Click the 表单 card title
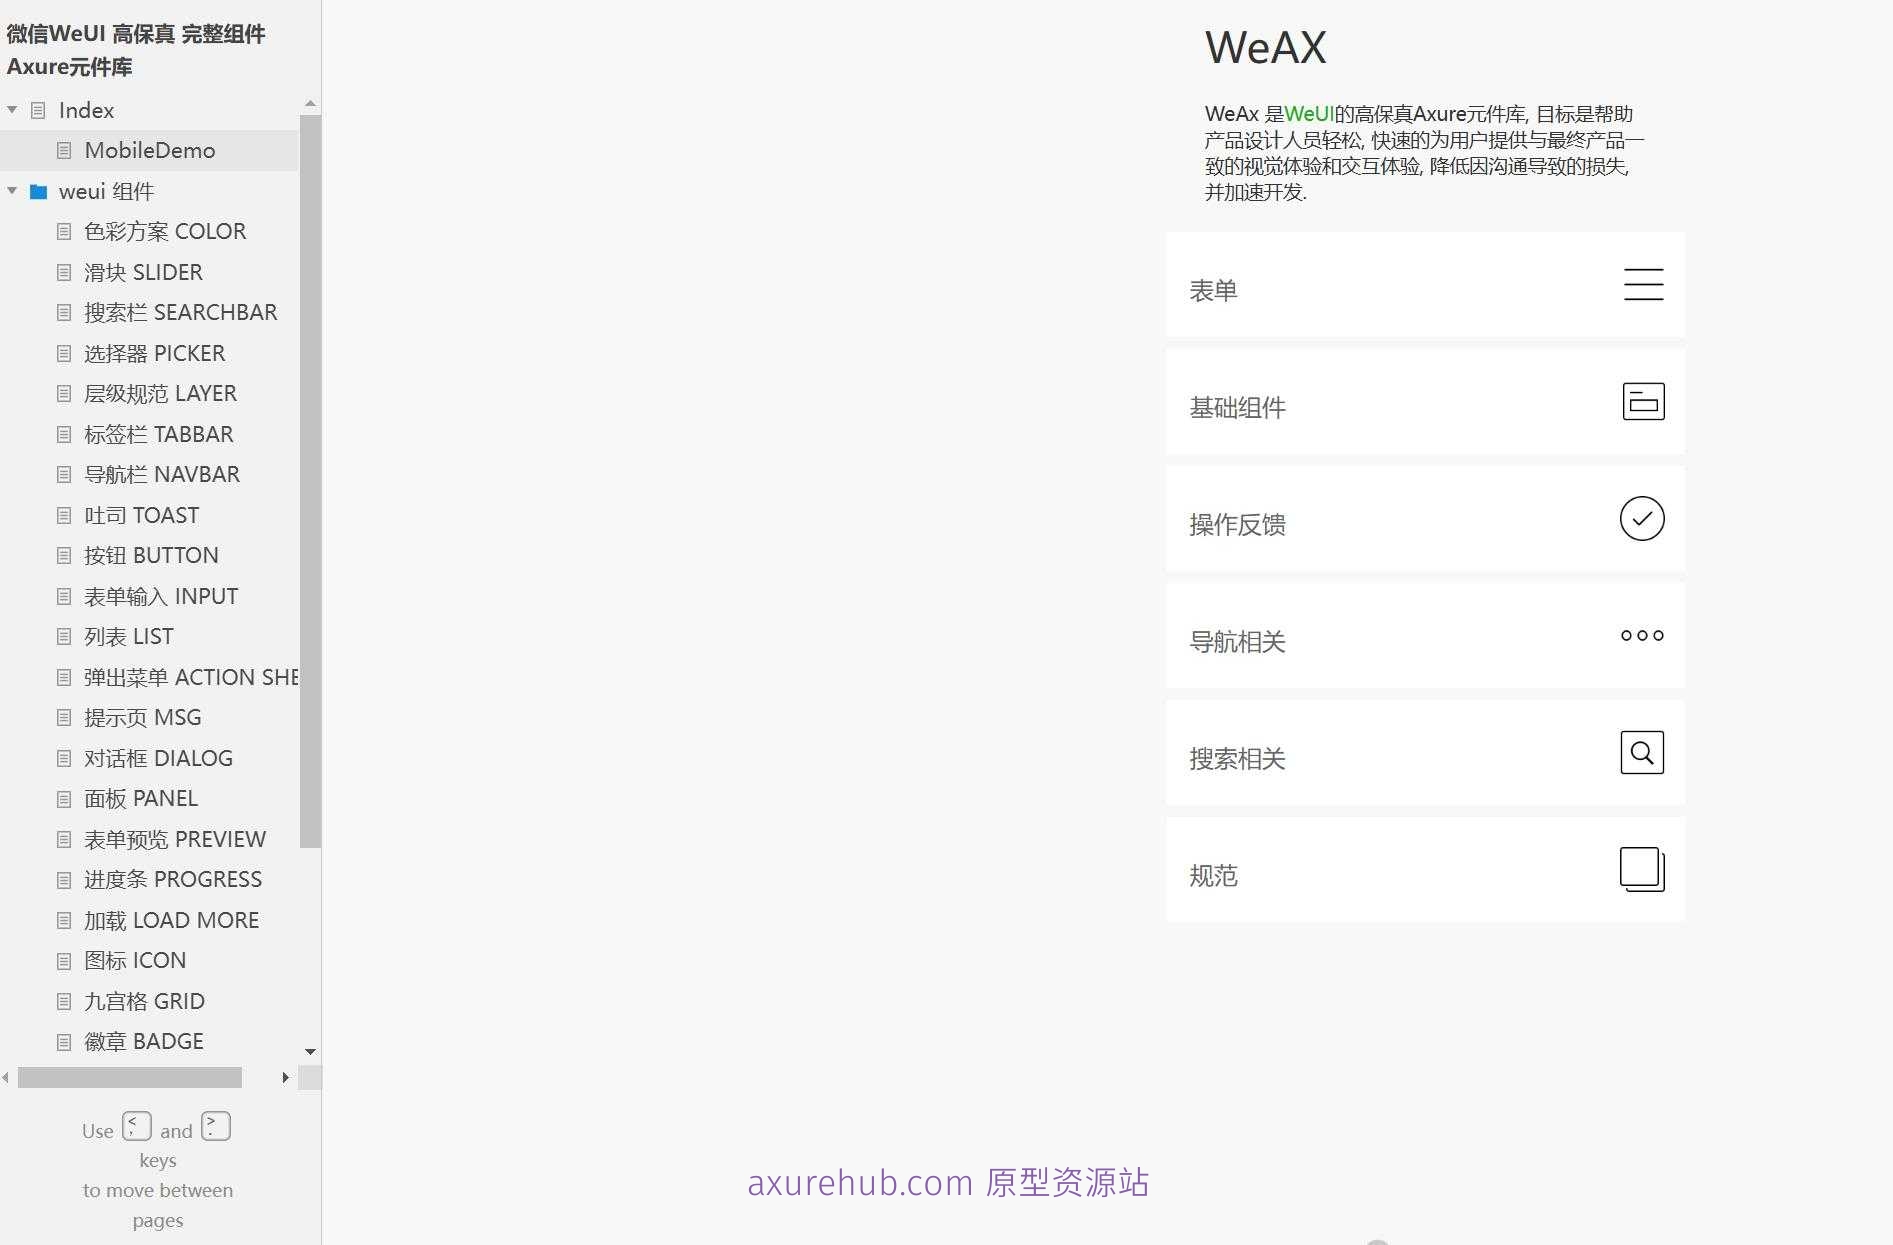 (1214, 290)
